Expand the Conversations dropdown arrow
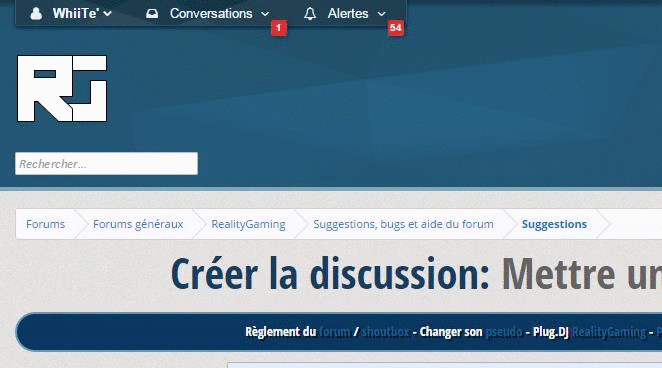The image size is (662, 368). pos(265,14)
